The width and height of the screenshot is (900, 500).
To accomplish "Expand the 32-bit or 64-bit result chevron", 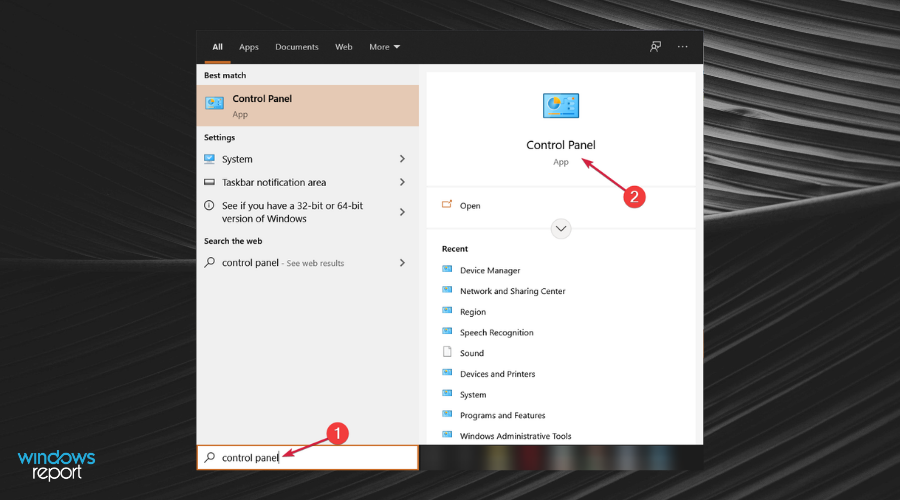I will pos(402,212).
